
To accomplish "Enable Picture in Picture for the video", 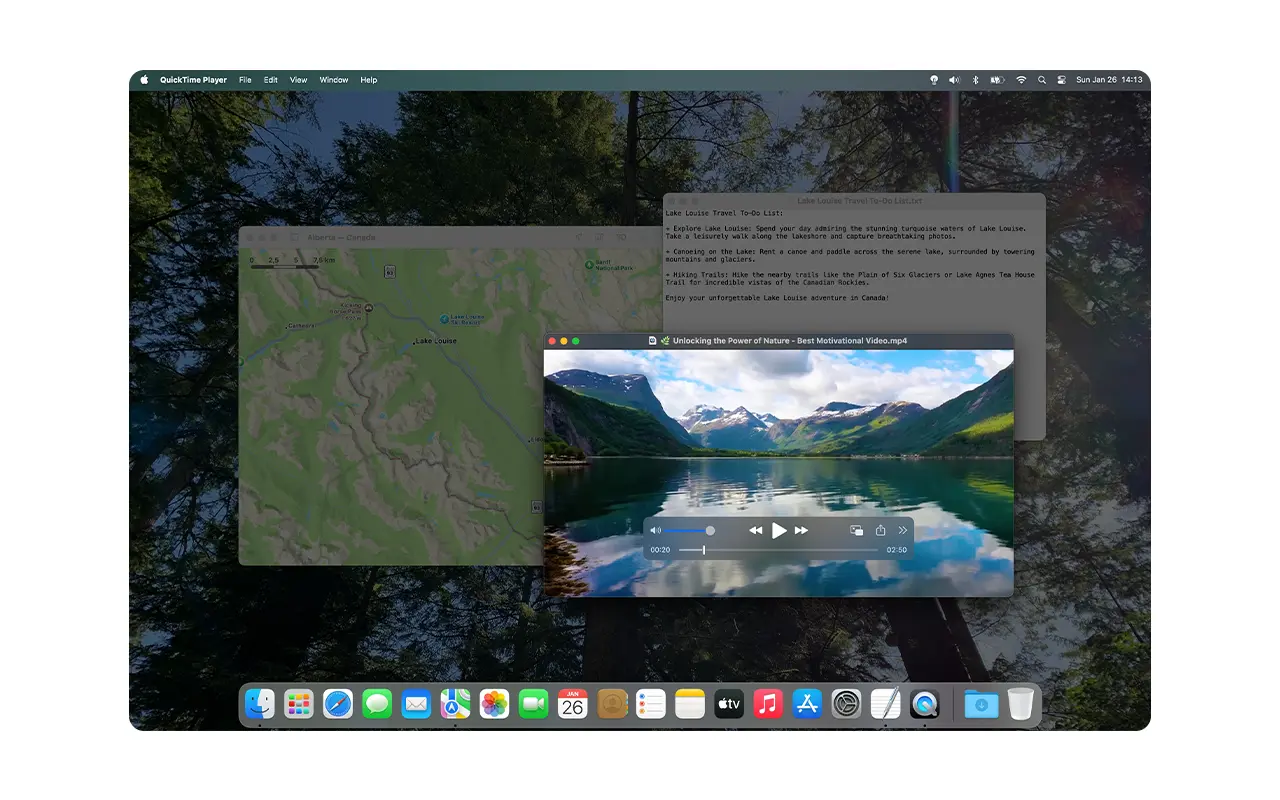I will pyautogui.click(x=856, y=531).
